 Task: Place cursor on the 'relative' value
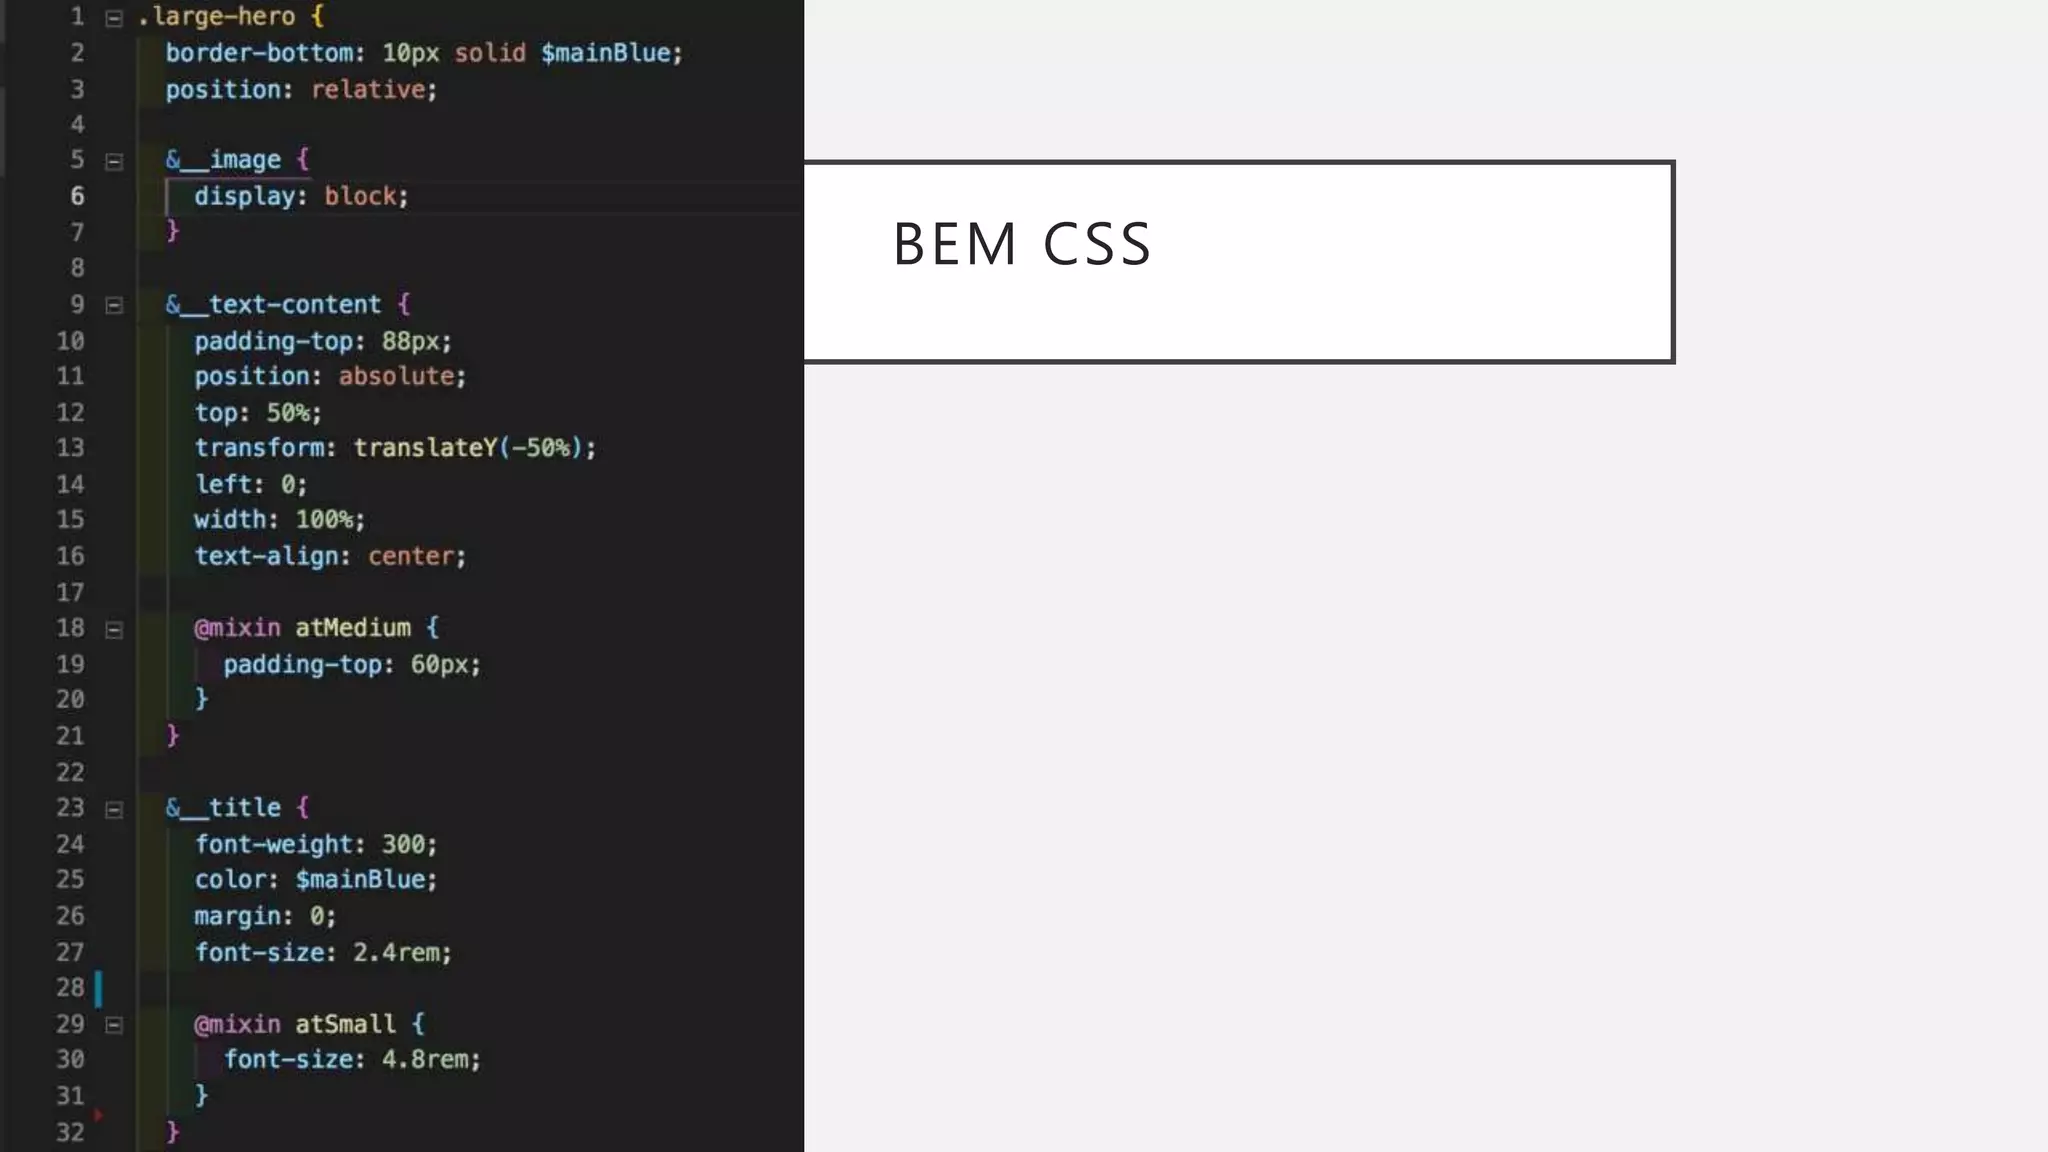[x=368, y=90]
